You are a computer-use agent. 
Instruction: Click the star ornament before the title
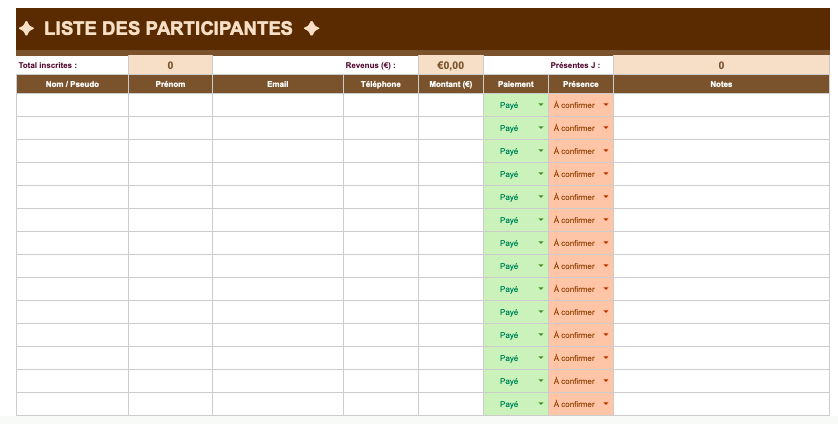pyautogui.click(x=27, y=29)
